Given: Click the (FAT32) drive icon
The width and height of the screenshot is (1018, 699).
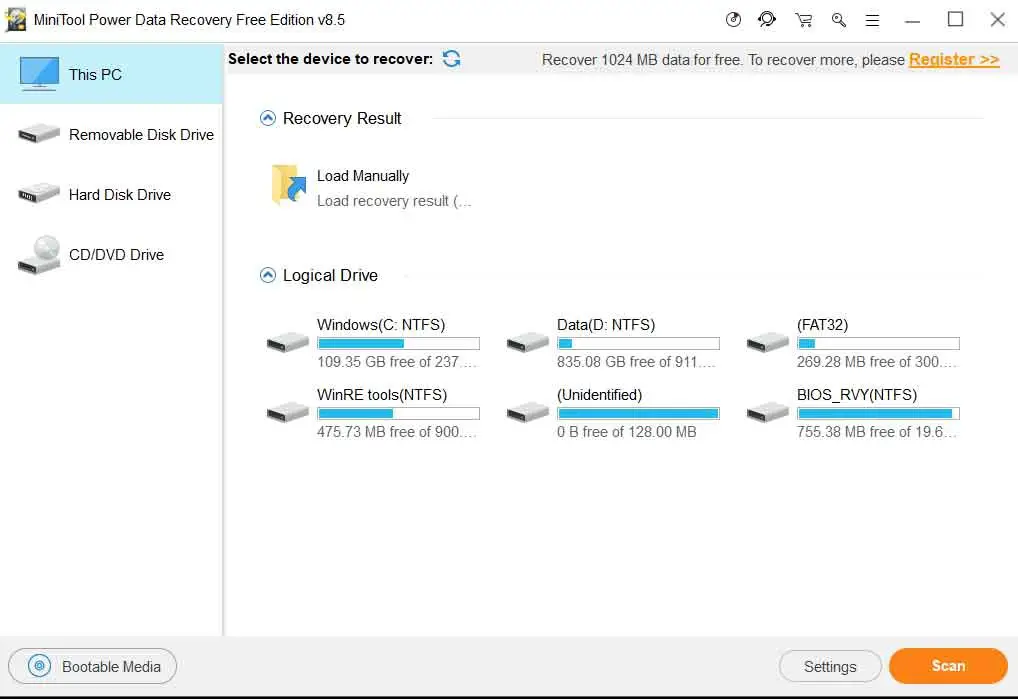Looking at the screenshot, I should 768,341.
